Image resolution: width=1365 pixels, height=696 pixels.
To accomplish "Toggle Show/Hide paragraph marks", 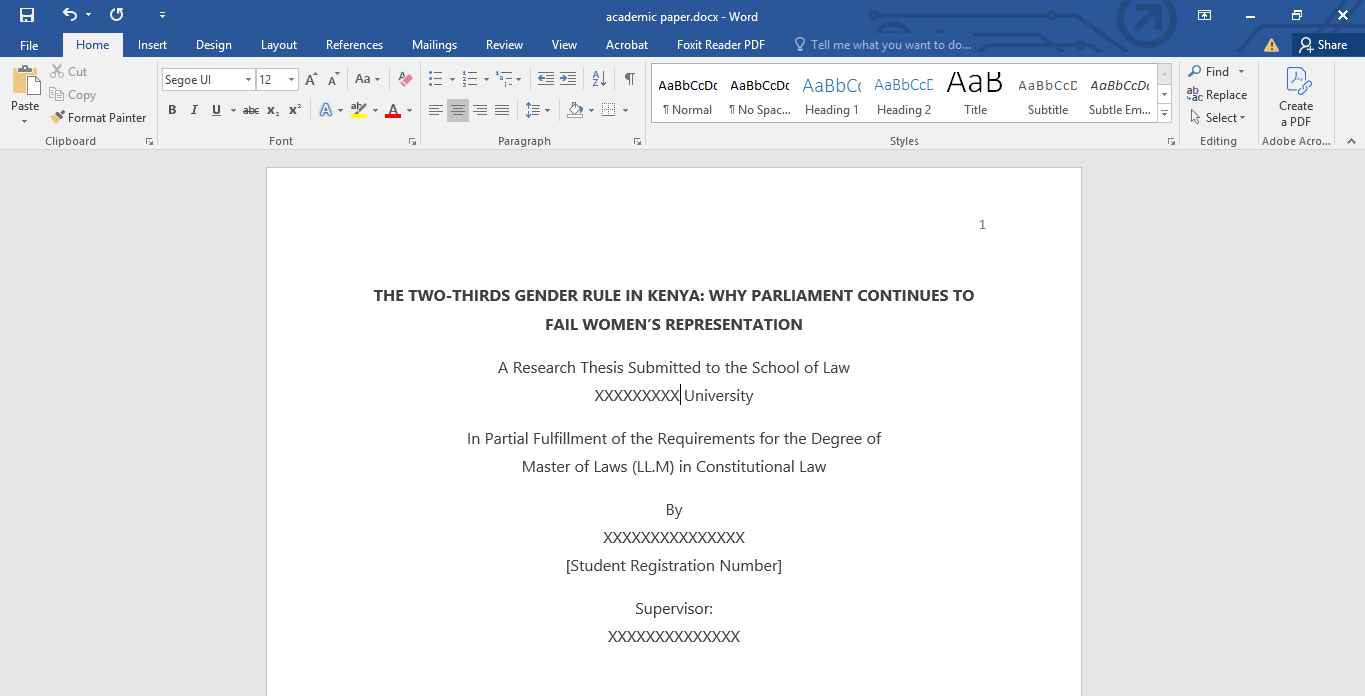I will point(629,79).
